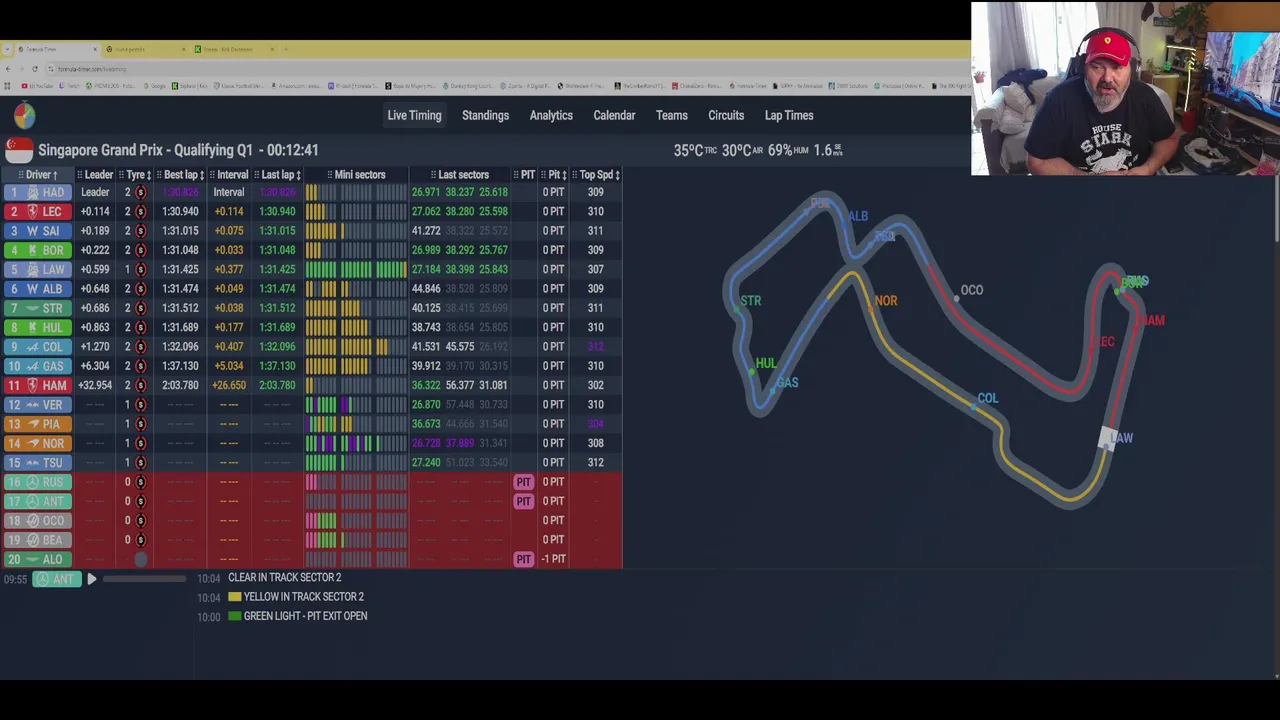Click 'CLEAR IN TRACK SECTOR 2' message
Viewport: 1280px width, 720px height.
coord(285,578)
